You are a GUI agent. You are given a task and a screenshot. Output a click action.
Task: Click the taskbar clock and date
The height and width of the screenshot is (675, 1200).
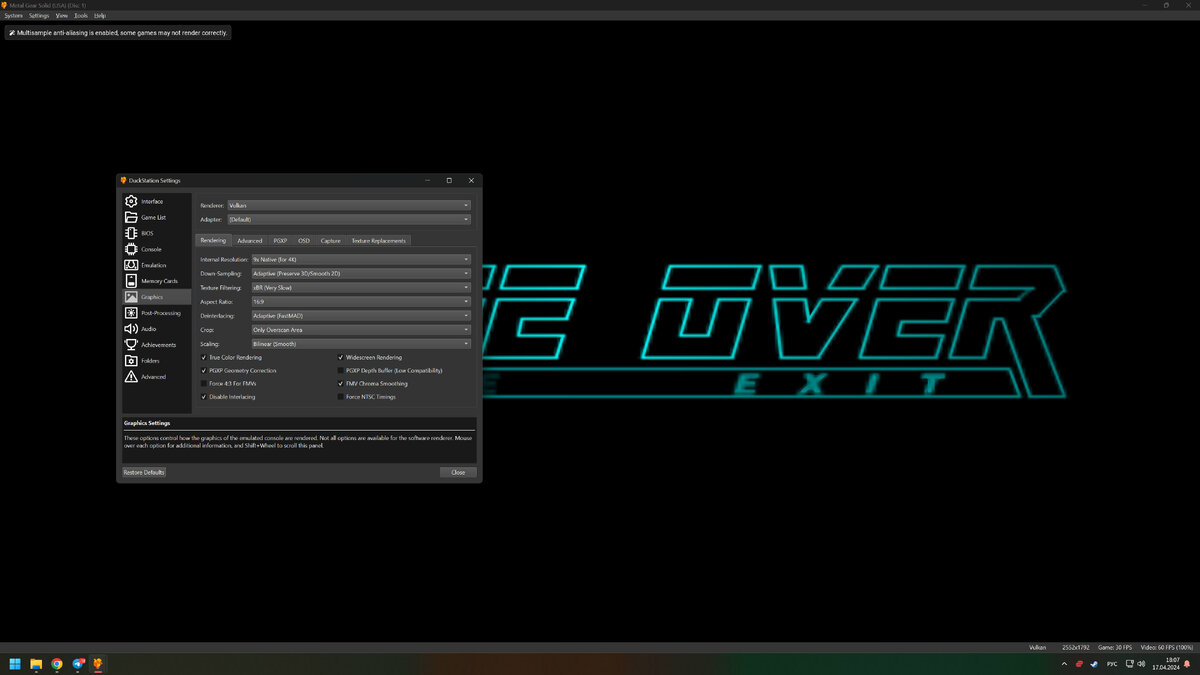point(1166,664)
